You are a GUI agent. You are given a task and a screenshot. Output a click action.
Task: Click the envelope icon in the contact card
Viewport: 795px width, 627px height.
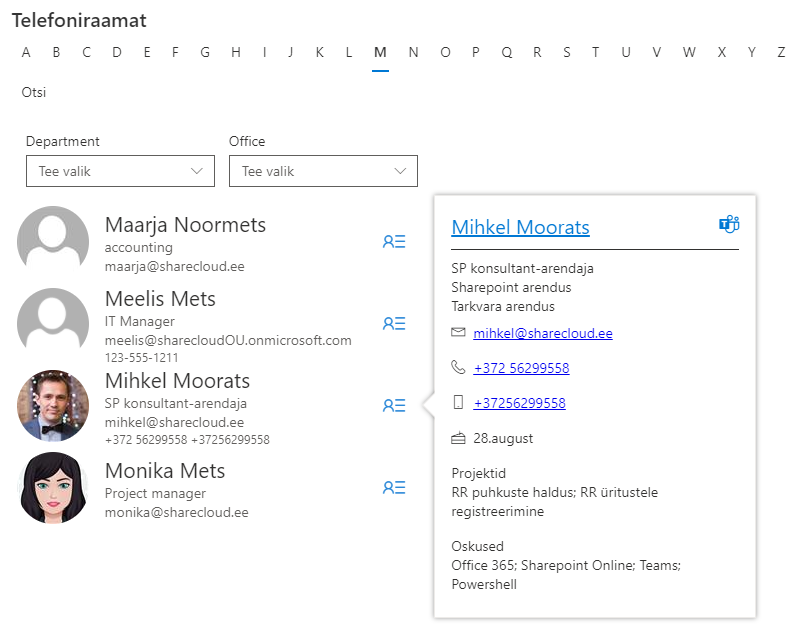point(458,333)
